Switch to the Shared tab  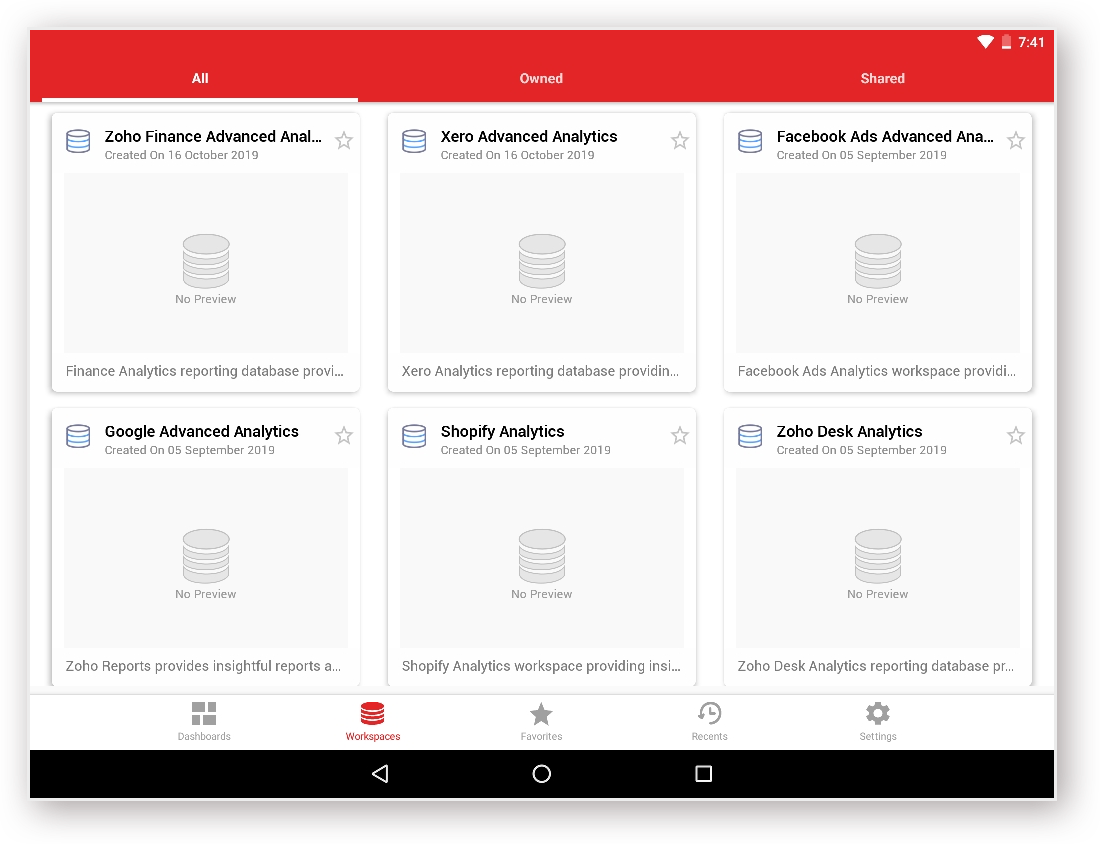(x=883, y=79)
